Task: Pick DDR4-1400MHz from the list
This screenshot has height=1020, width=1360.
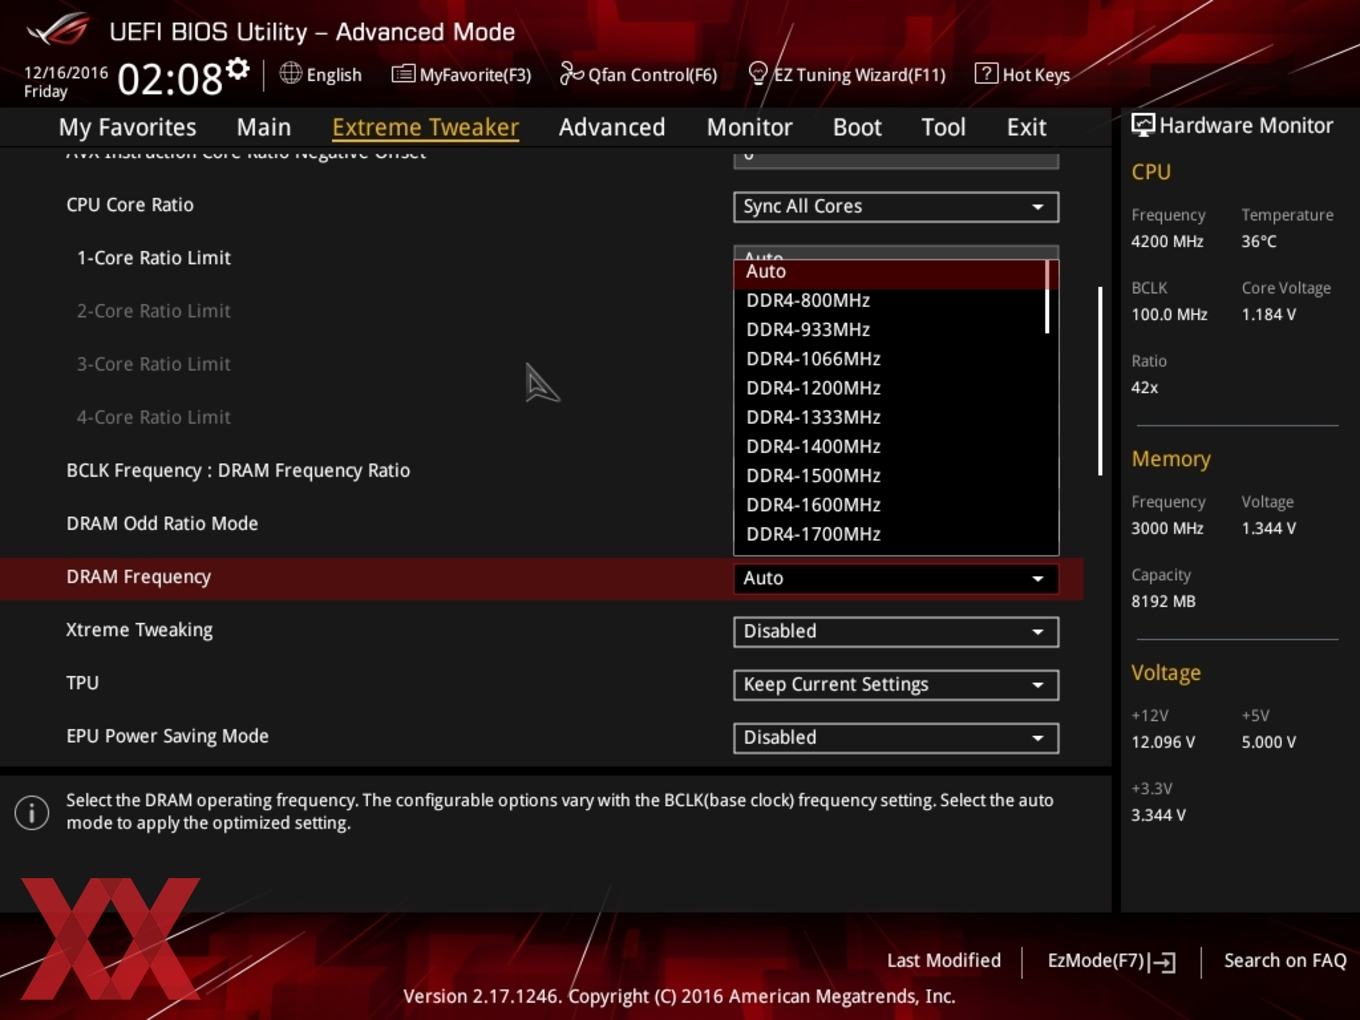Action: coord(813,446)
